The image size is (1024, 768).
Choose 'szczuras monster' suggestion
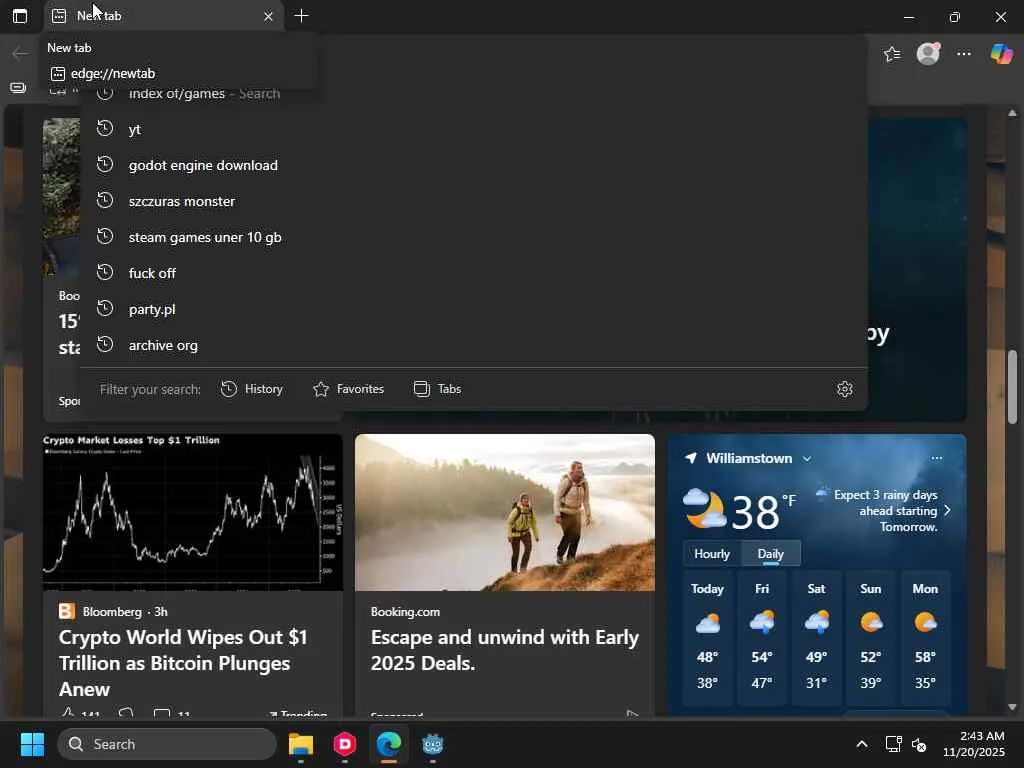click(474, 201)
